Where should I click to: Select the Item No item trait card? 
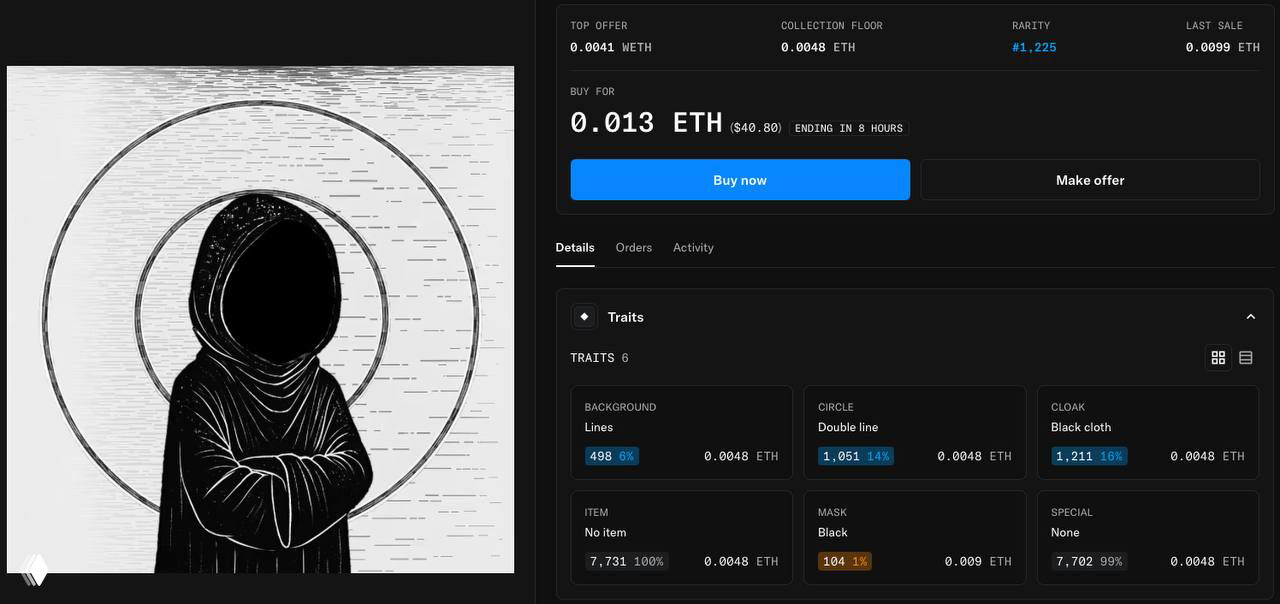pyautogui.click(x=682, y=538)
